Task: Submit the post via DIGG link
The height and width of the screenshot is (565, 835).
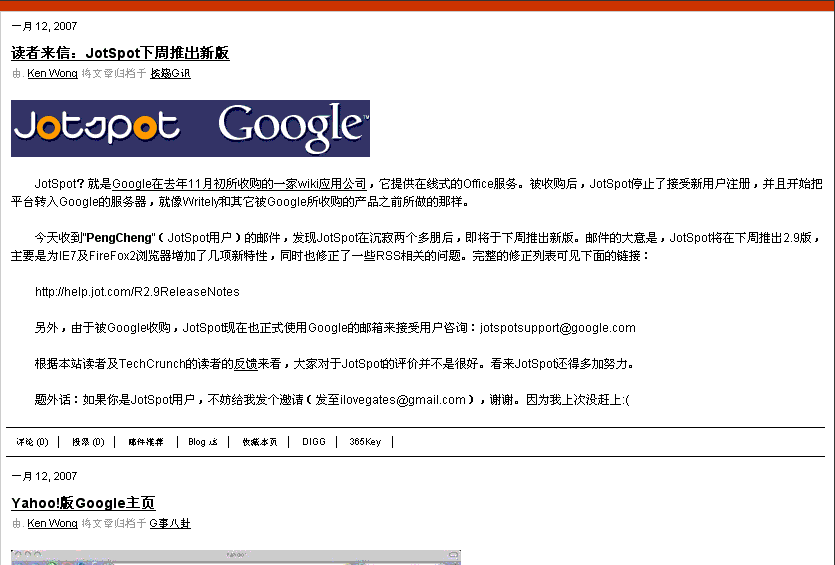Action: [314, 442]
